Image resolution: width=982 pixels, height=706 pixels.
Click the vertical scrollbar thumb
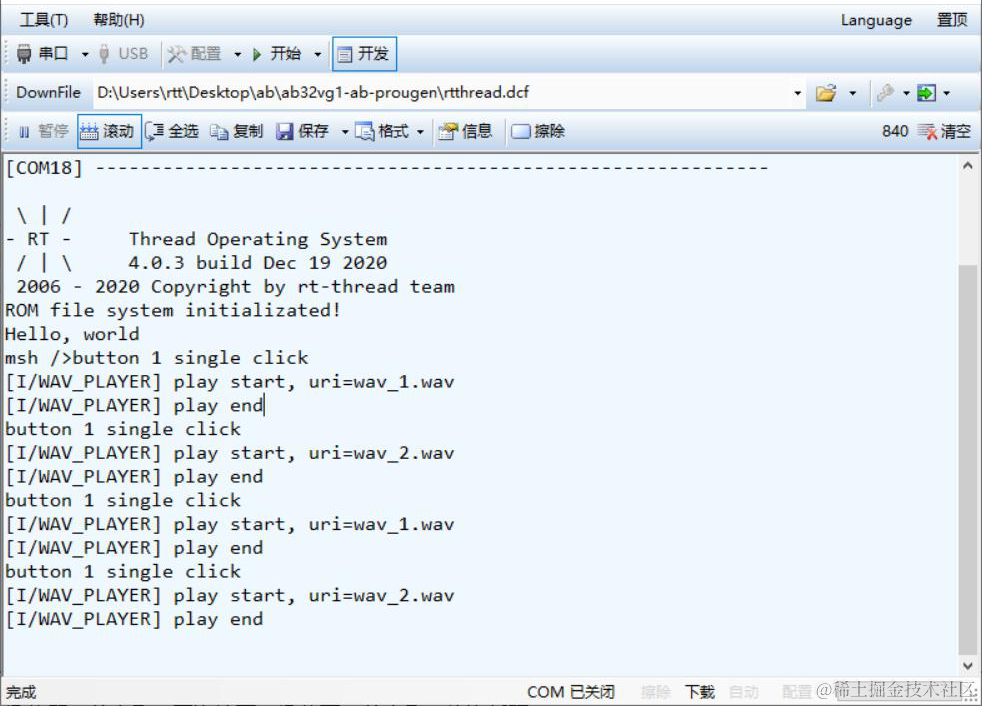tap(968, 459)
